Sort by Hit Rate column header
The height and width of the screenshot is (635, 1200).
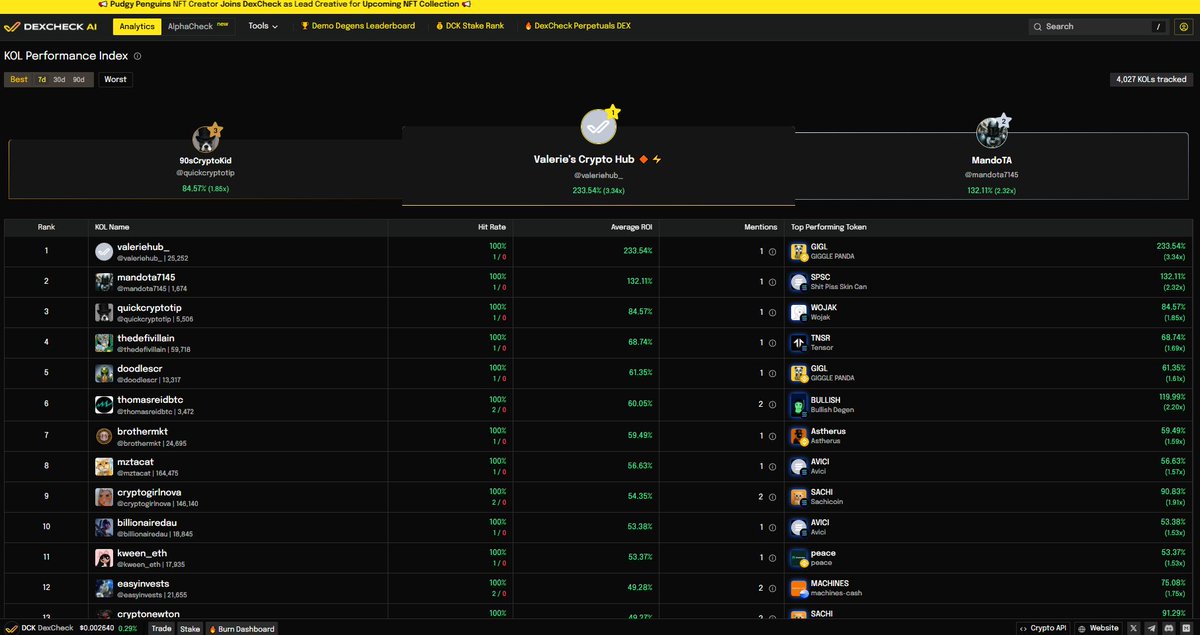(x=492, y=227)
